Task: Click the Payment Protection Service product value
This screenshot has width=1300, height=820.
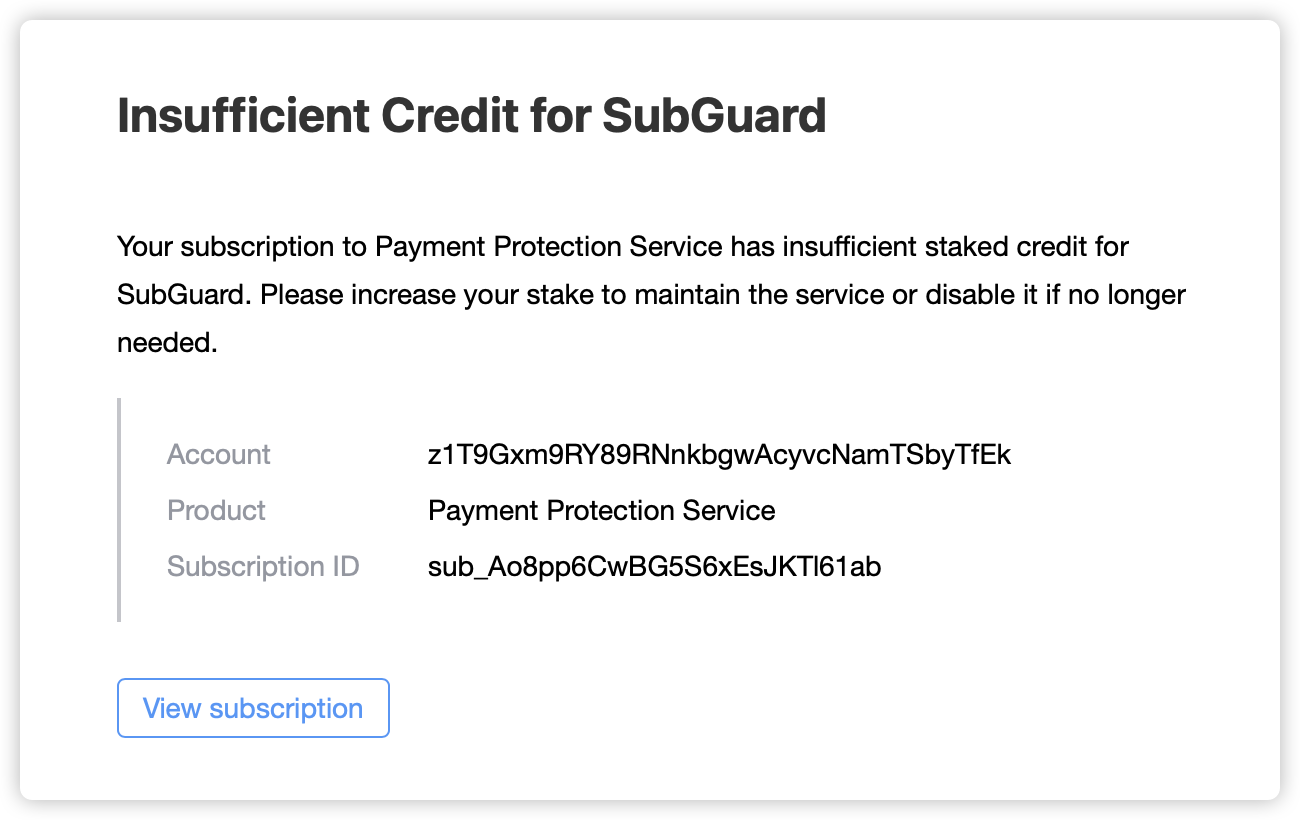Action: pyautogui.click(x=601, y=511)
